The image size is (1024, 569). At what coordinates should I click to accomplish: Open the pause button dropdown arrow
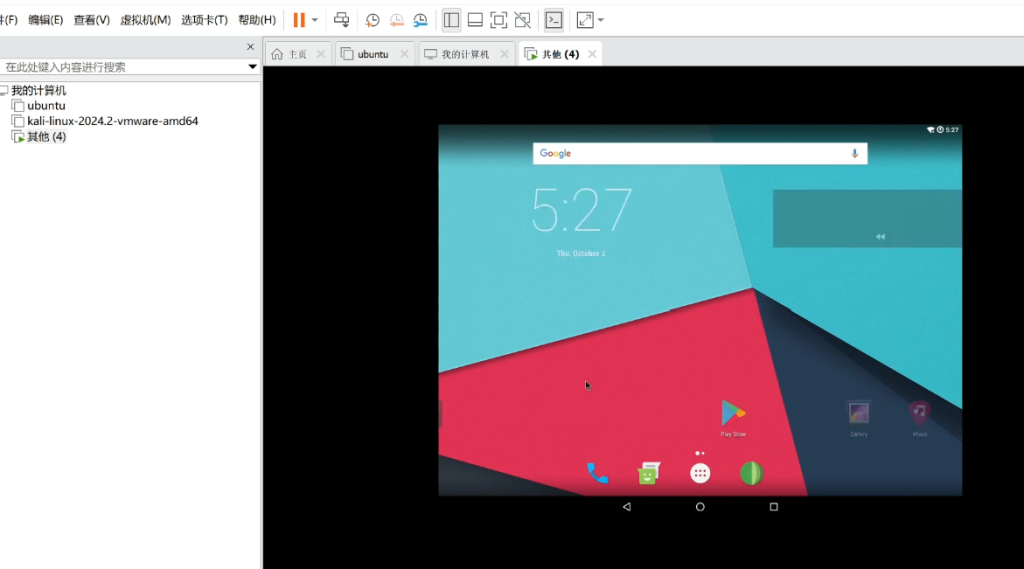[315, 20]
